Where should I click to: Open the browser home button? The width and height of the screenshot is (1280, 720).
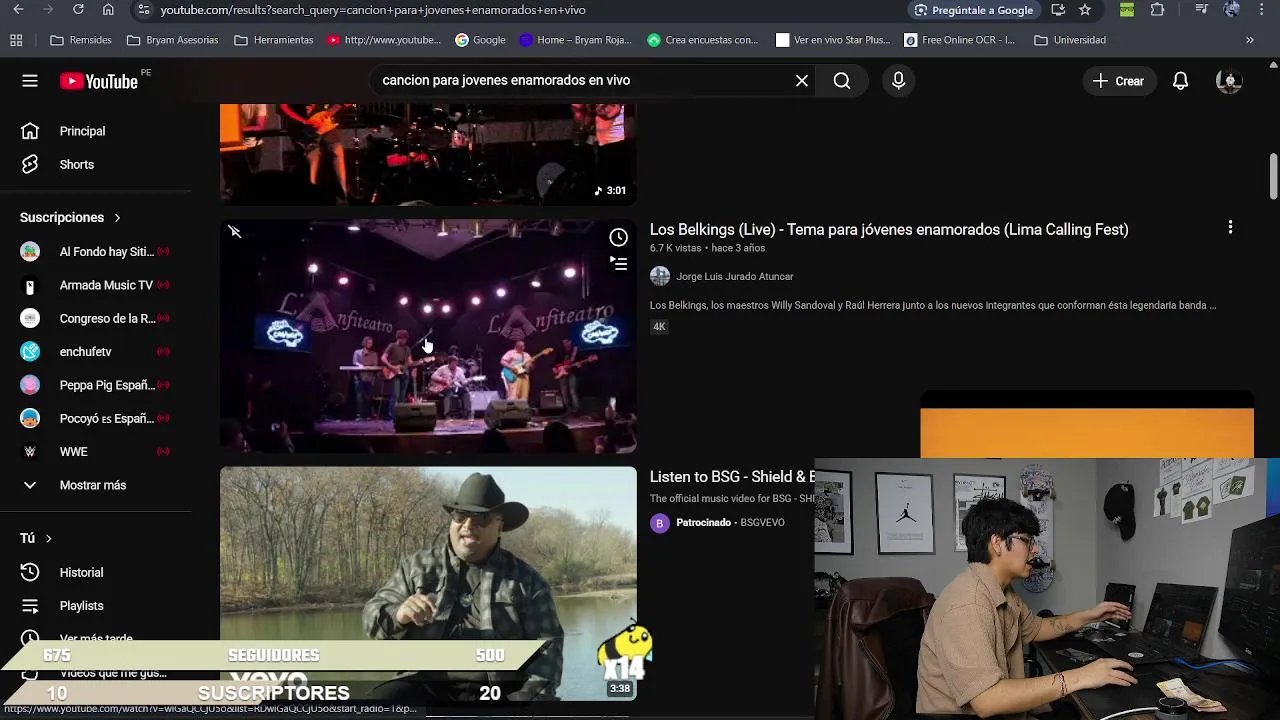click(108, 10)
